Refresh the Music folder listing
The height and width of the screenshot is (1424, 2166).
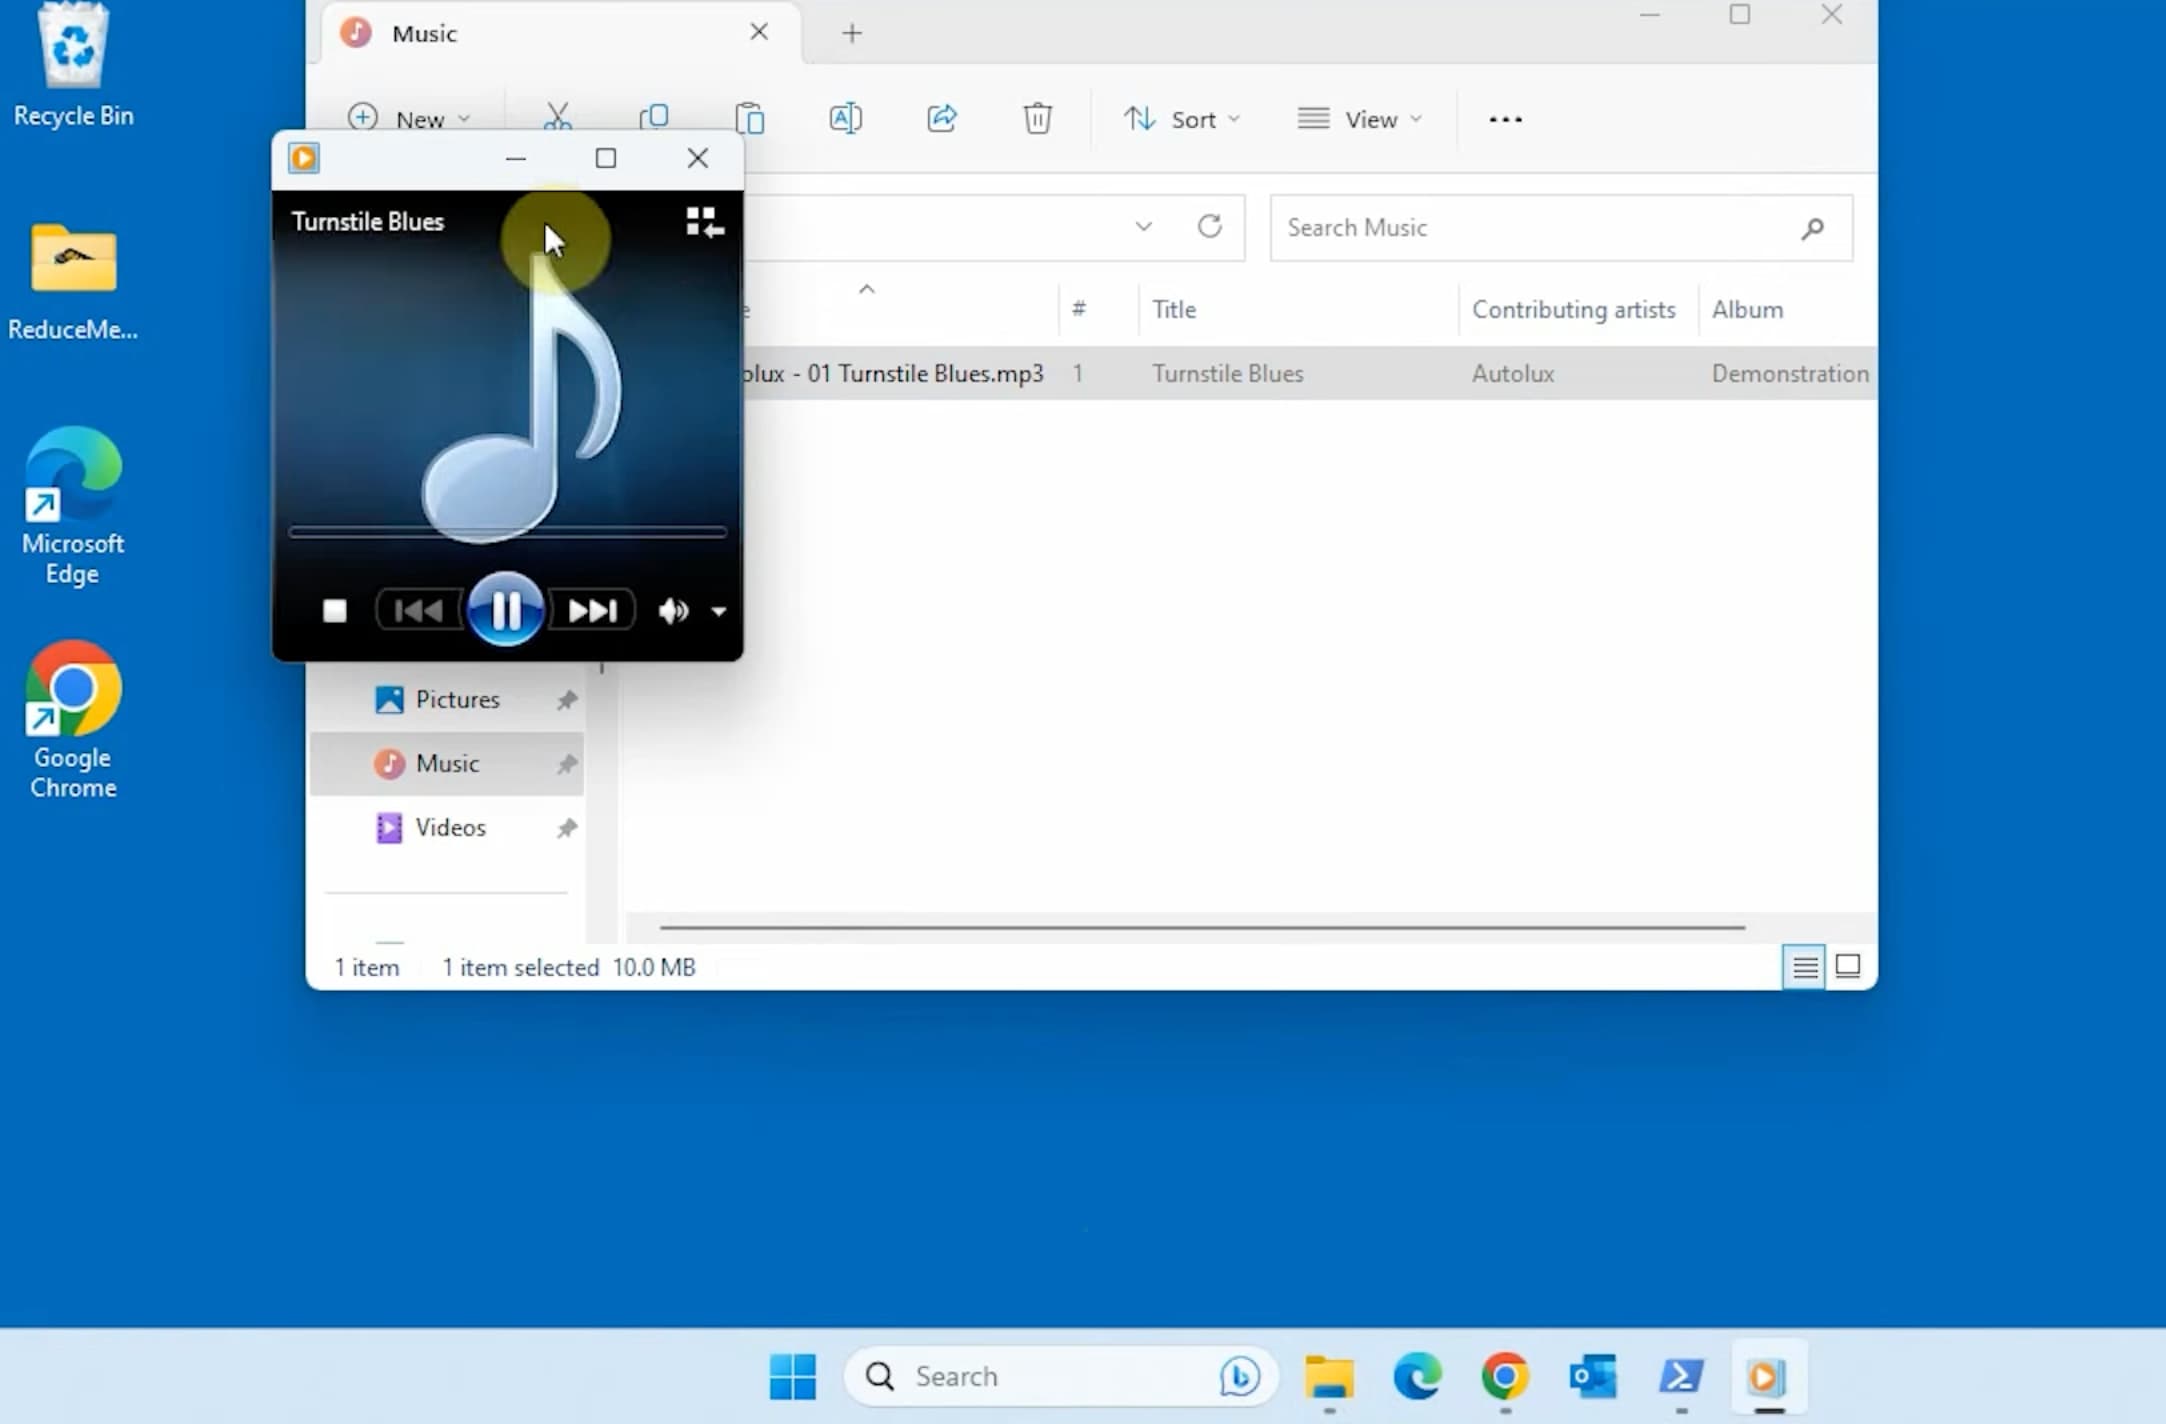click(x=1209, y=227)
